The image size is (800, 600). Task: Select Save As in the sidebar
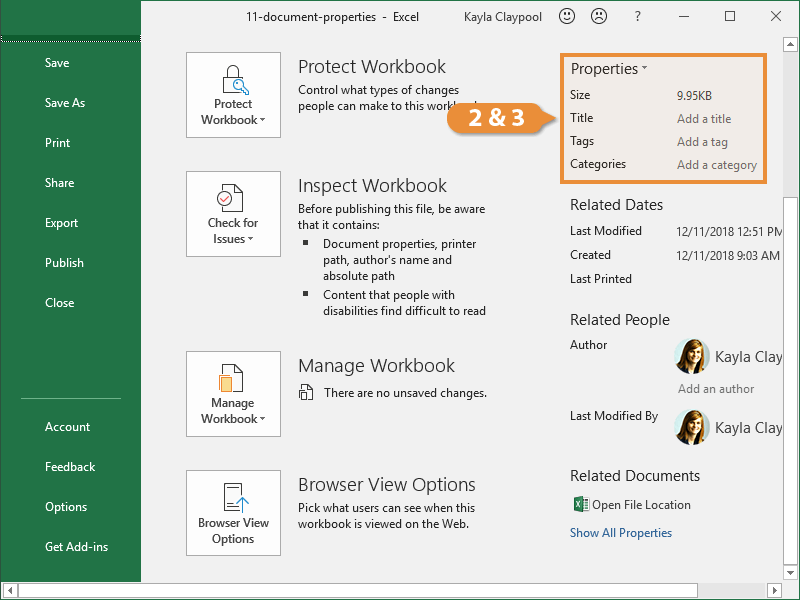tap(65, 103)
